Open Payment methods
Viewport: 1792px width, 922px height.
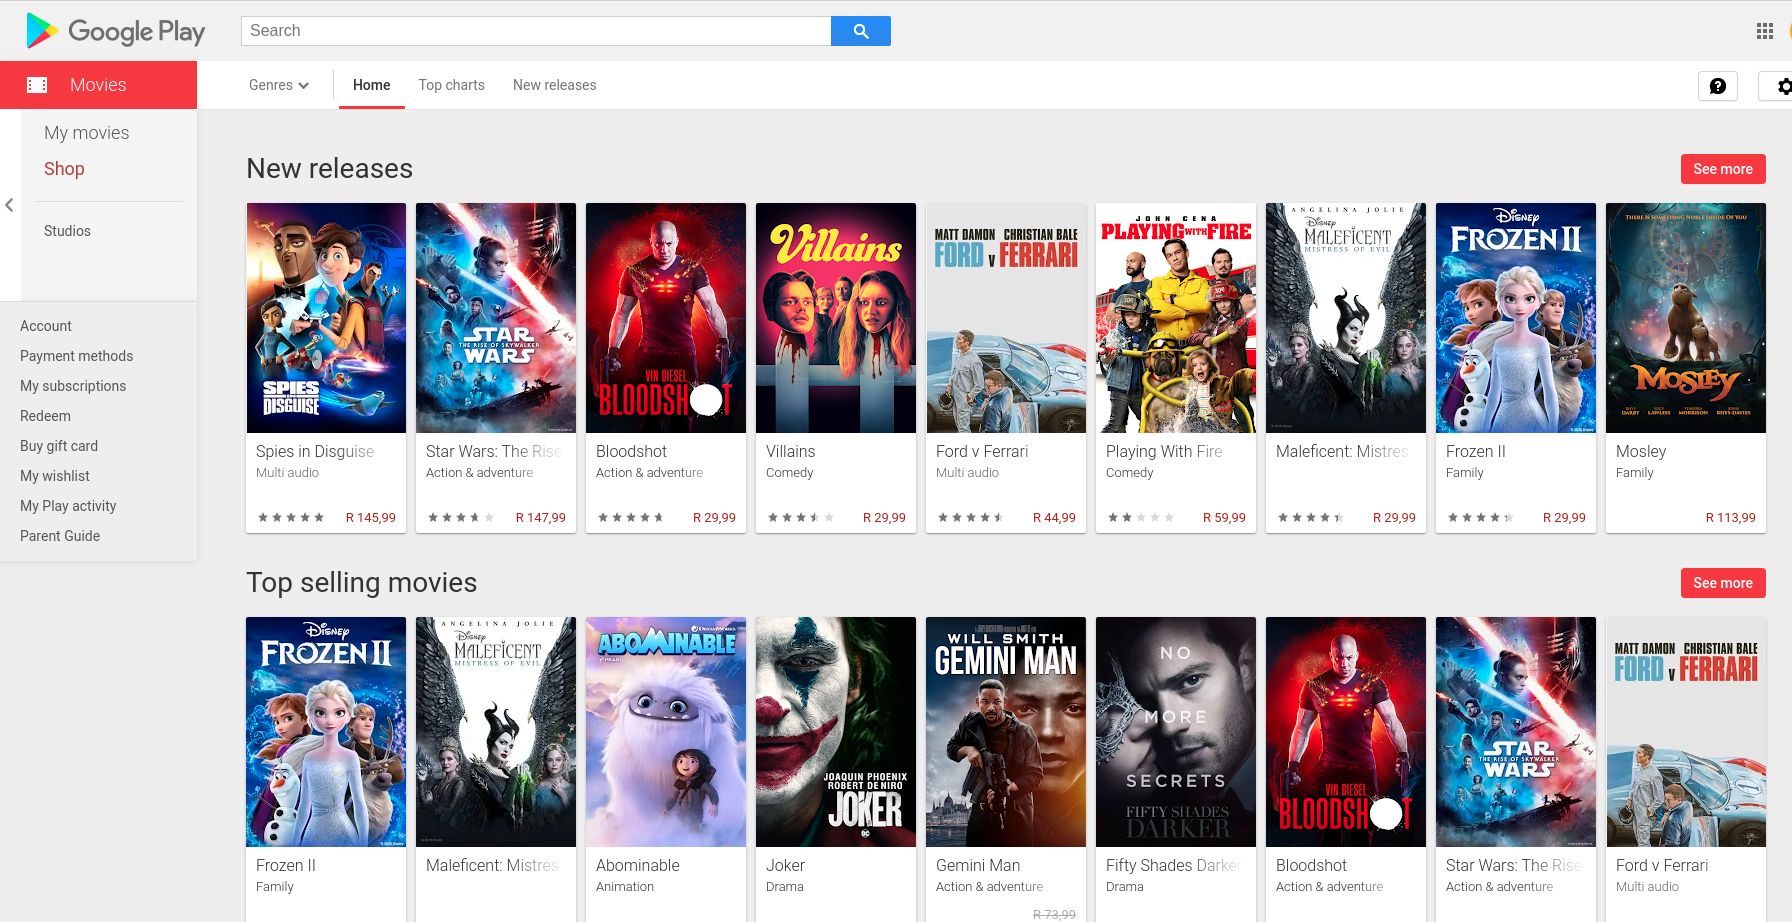[76, 356]
